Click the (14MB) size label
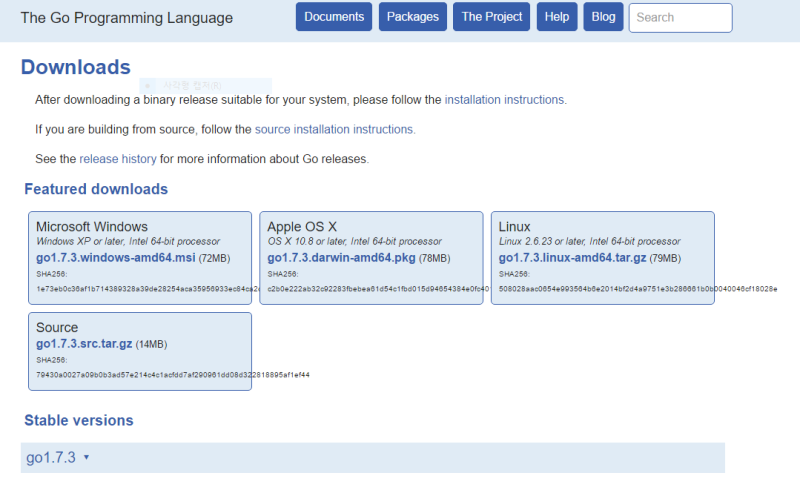Image resolution: width=800 pixels, height=493 pixels. pos(152,344)
